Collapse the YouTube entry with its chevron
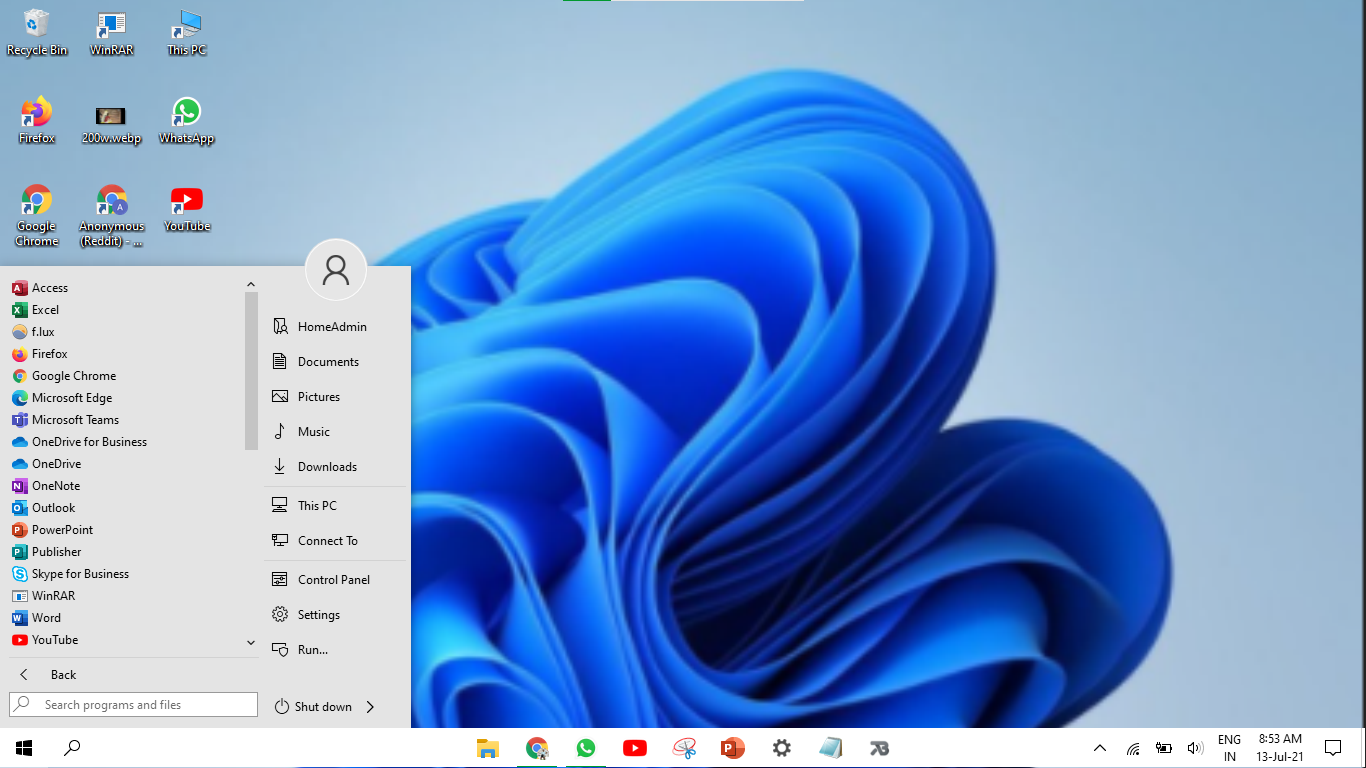This screenshot has height=768, width=1366. [x=251, y=641]
